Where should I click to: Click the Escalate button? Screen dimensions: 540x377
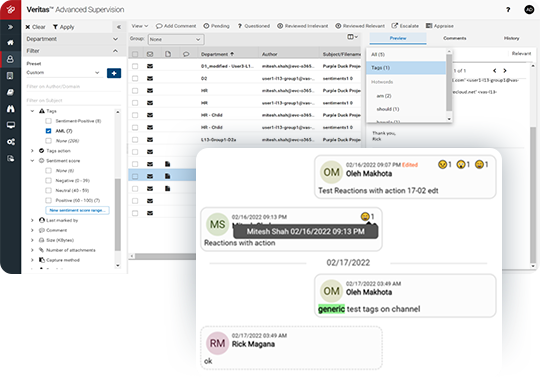[405, 26]
